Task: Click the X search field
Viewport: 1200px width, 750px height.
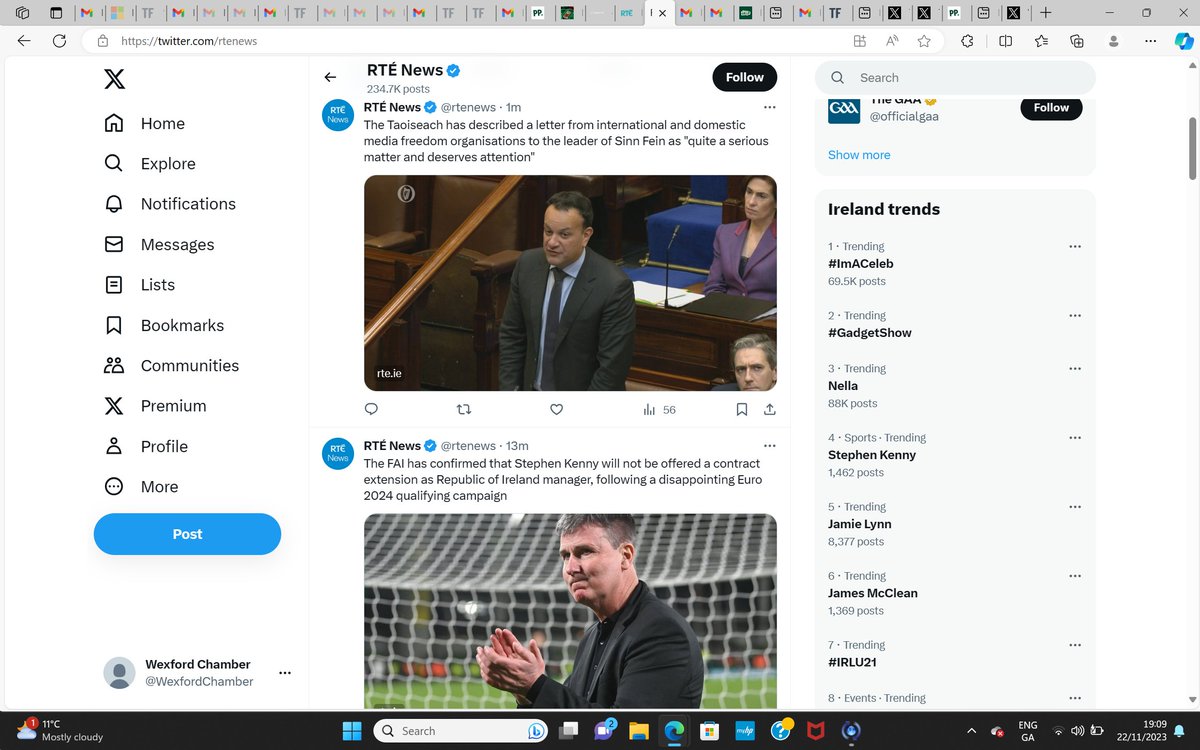Action: tap(955, 77)
